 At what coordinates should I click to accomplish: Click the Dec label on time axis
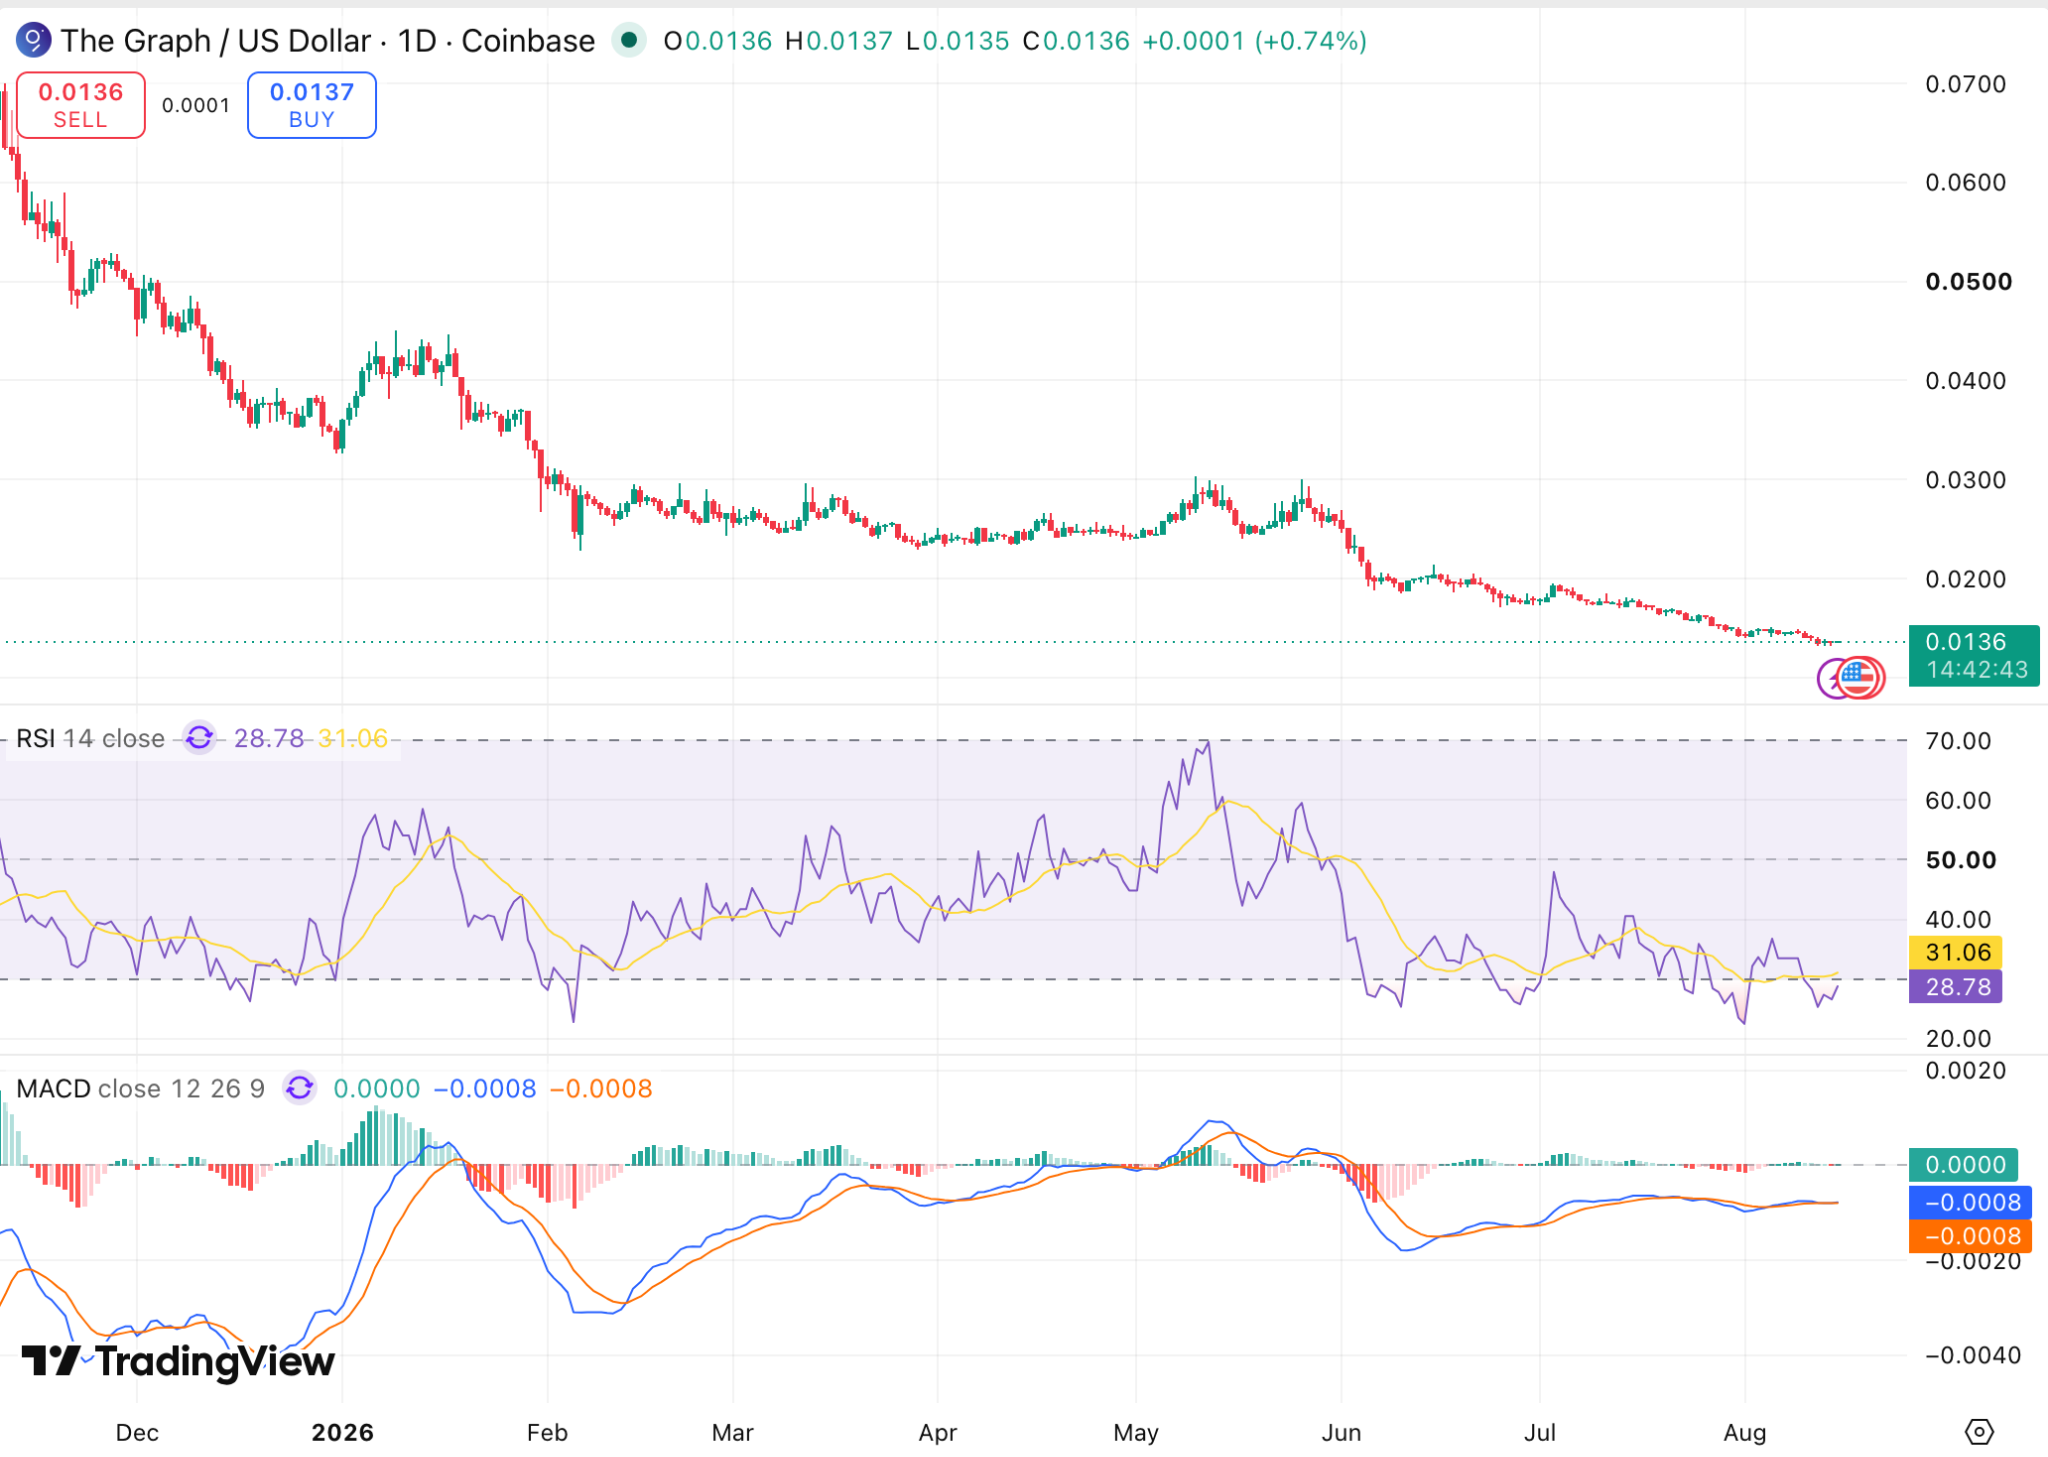tap(137, 1433)
